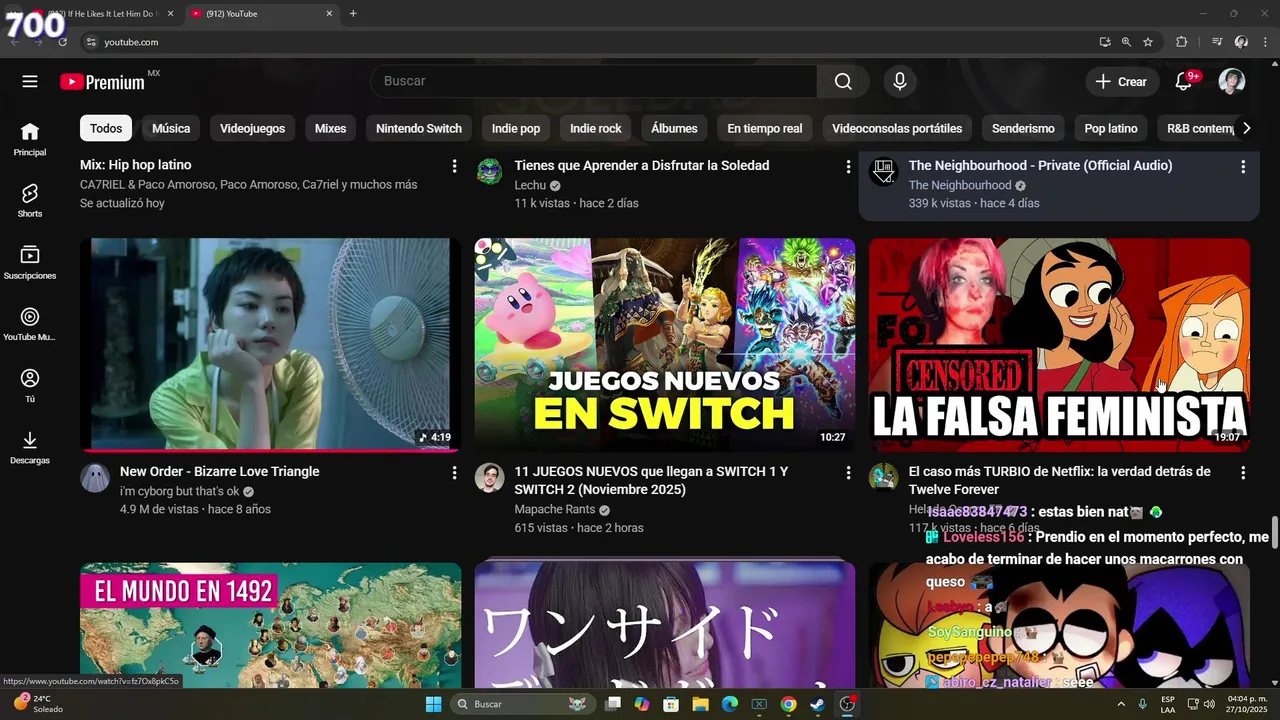Open 'El caso más TURBIO de Netflix' title
The height and width of the screenshot is (720, 1280).
1059,480
